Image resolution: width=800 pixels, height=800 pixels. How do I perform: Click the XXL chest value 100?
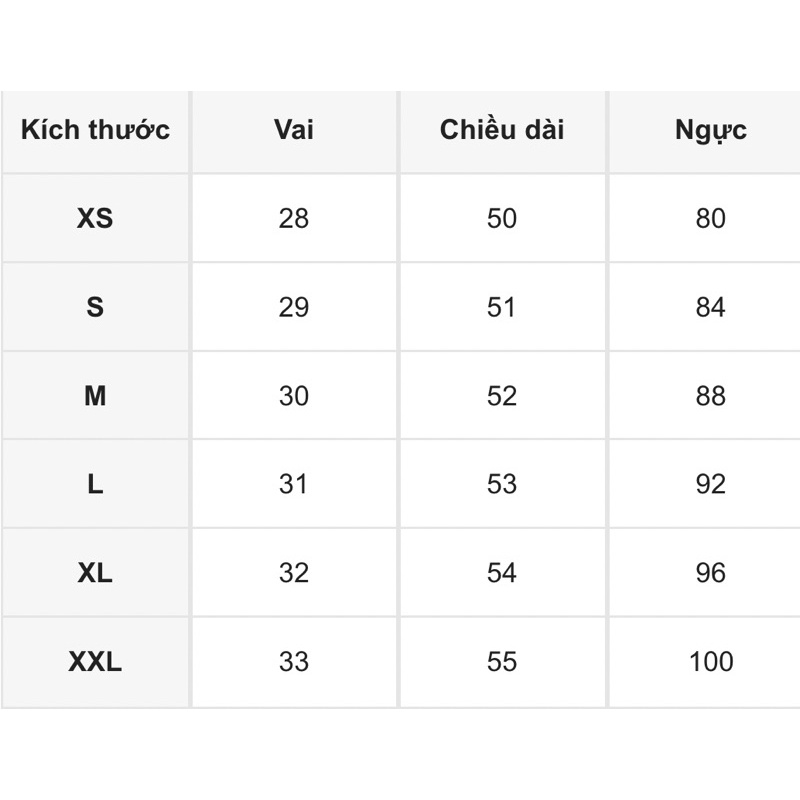(x=711, y=662)
